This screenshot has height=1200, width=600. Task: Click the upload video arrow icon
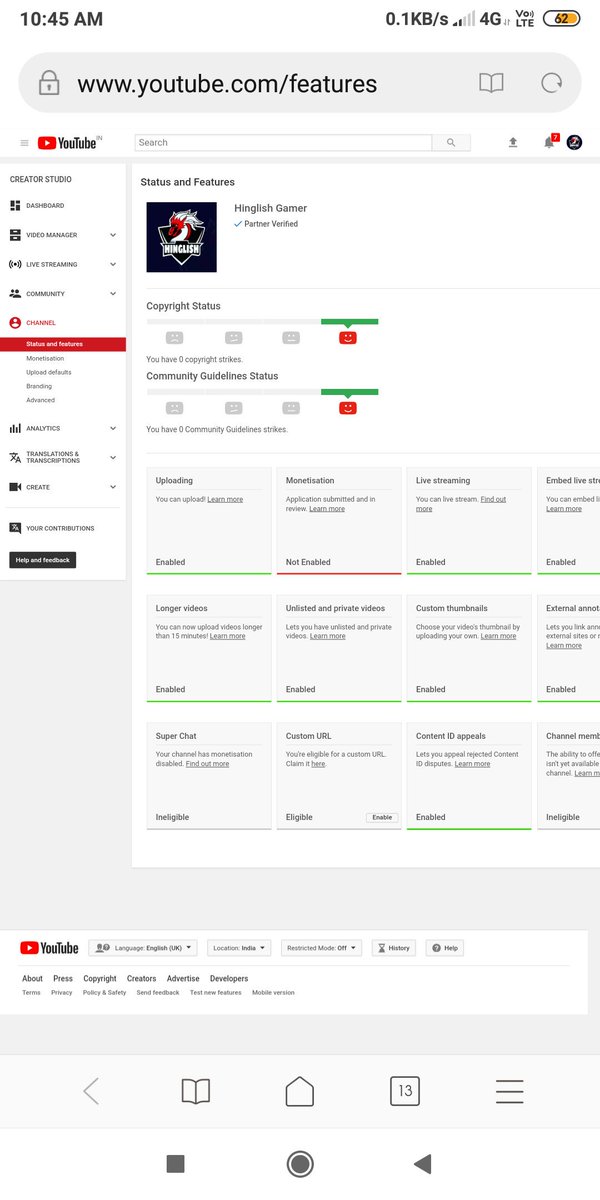point(513,143)
